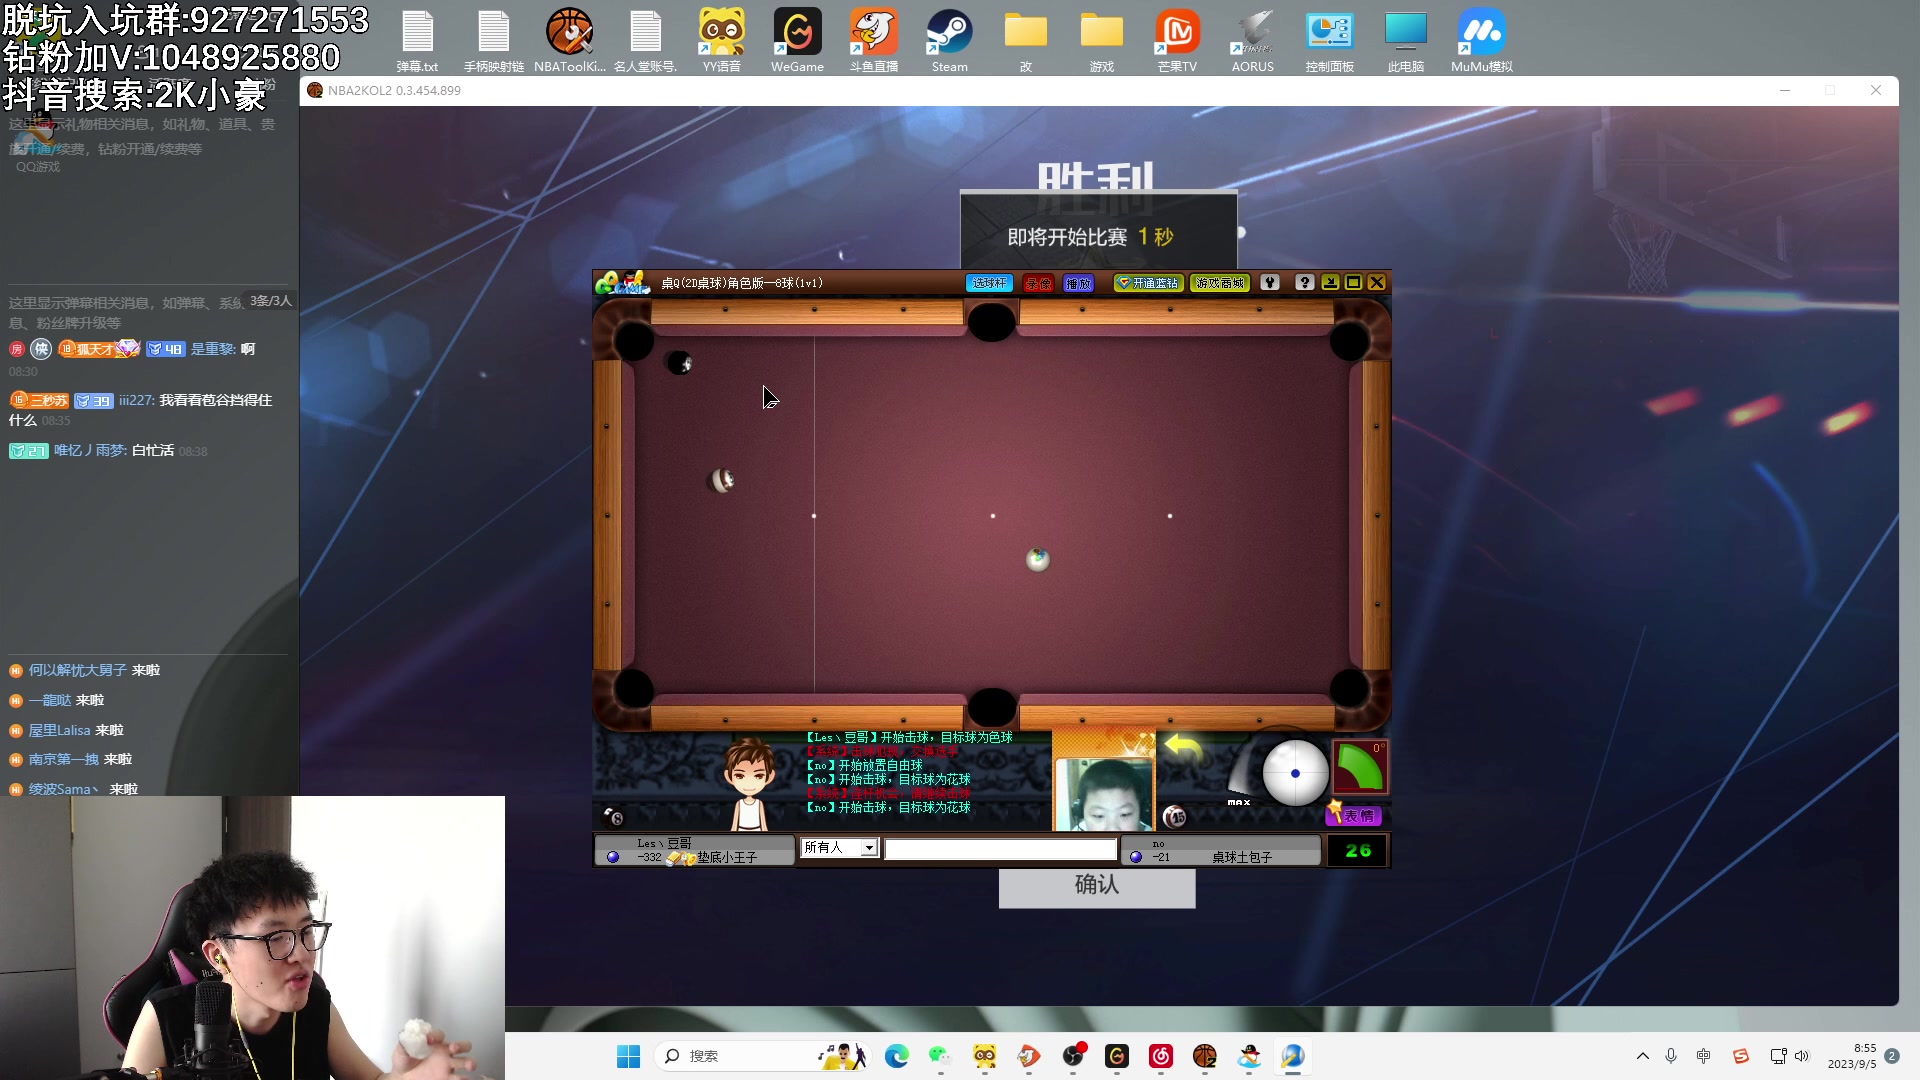Open YY语音 raccoon icon in taskbar
This screenshot has width=1920, height=1080.
985,1056
